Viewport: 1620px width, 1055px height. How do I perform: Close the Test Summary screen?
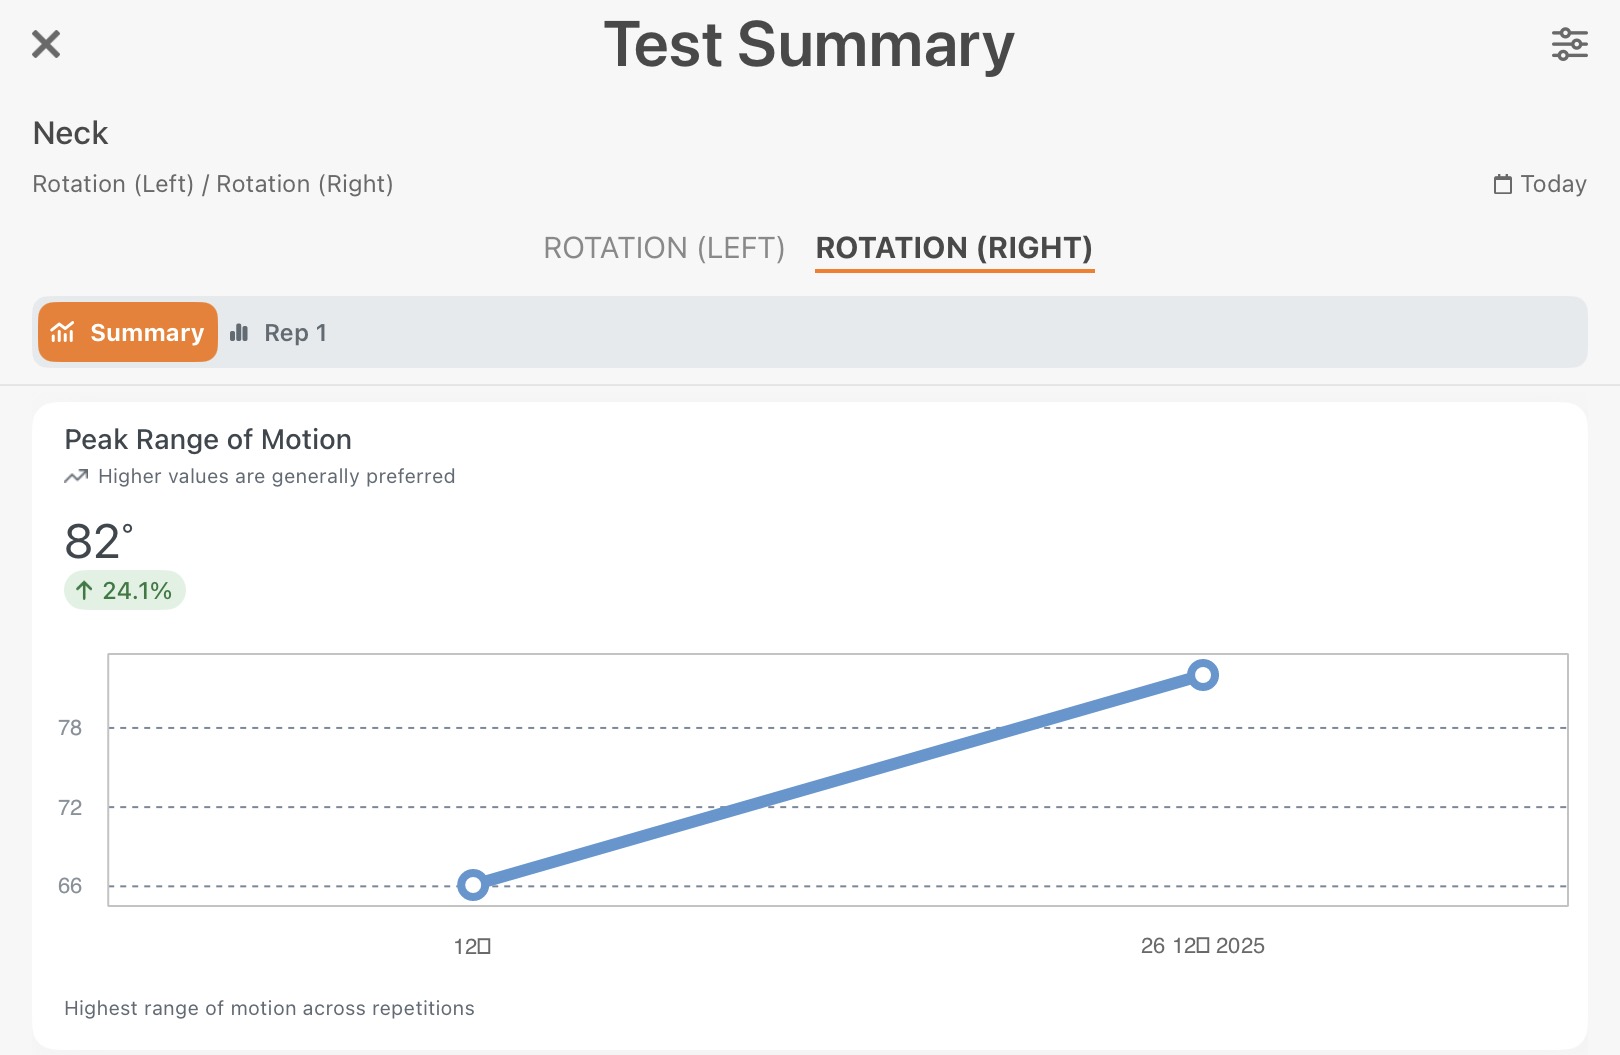46,44
